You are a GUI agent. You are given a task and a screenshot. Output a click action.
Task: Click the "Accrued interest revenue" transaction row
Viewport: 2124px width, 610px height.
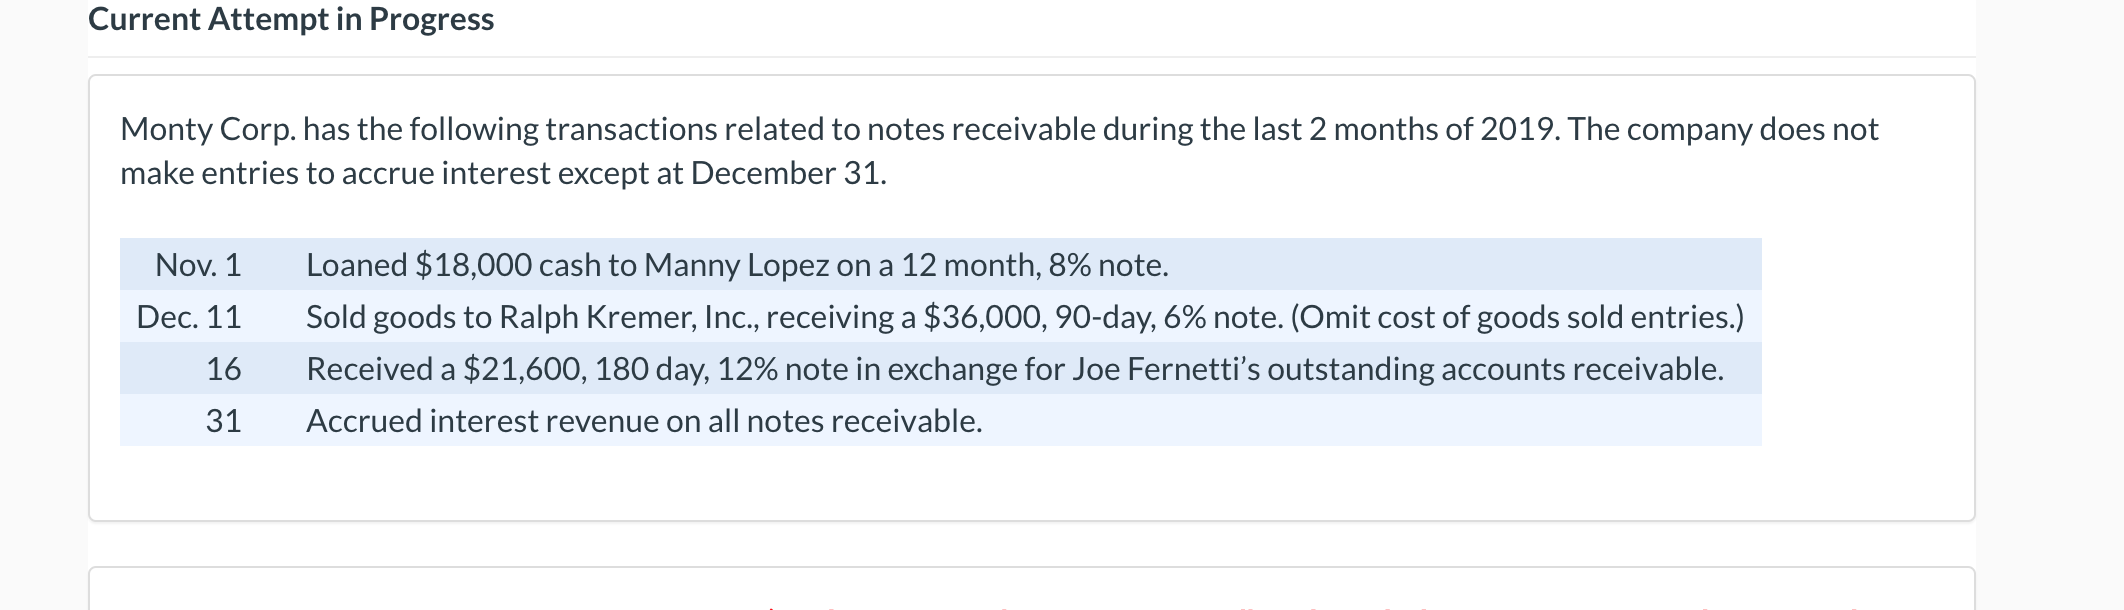pos(644,421)
